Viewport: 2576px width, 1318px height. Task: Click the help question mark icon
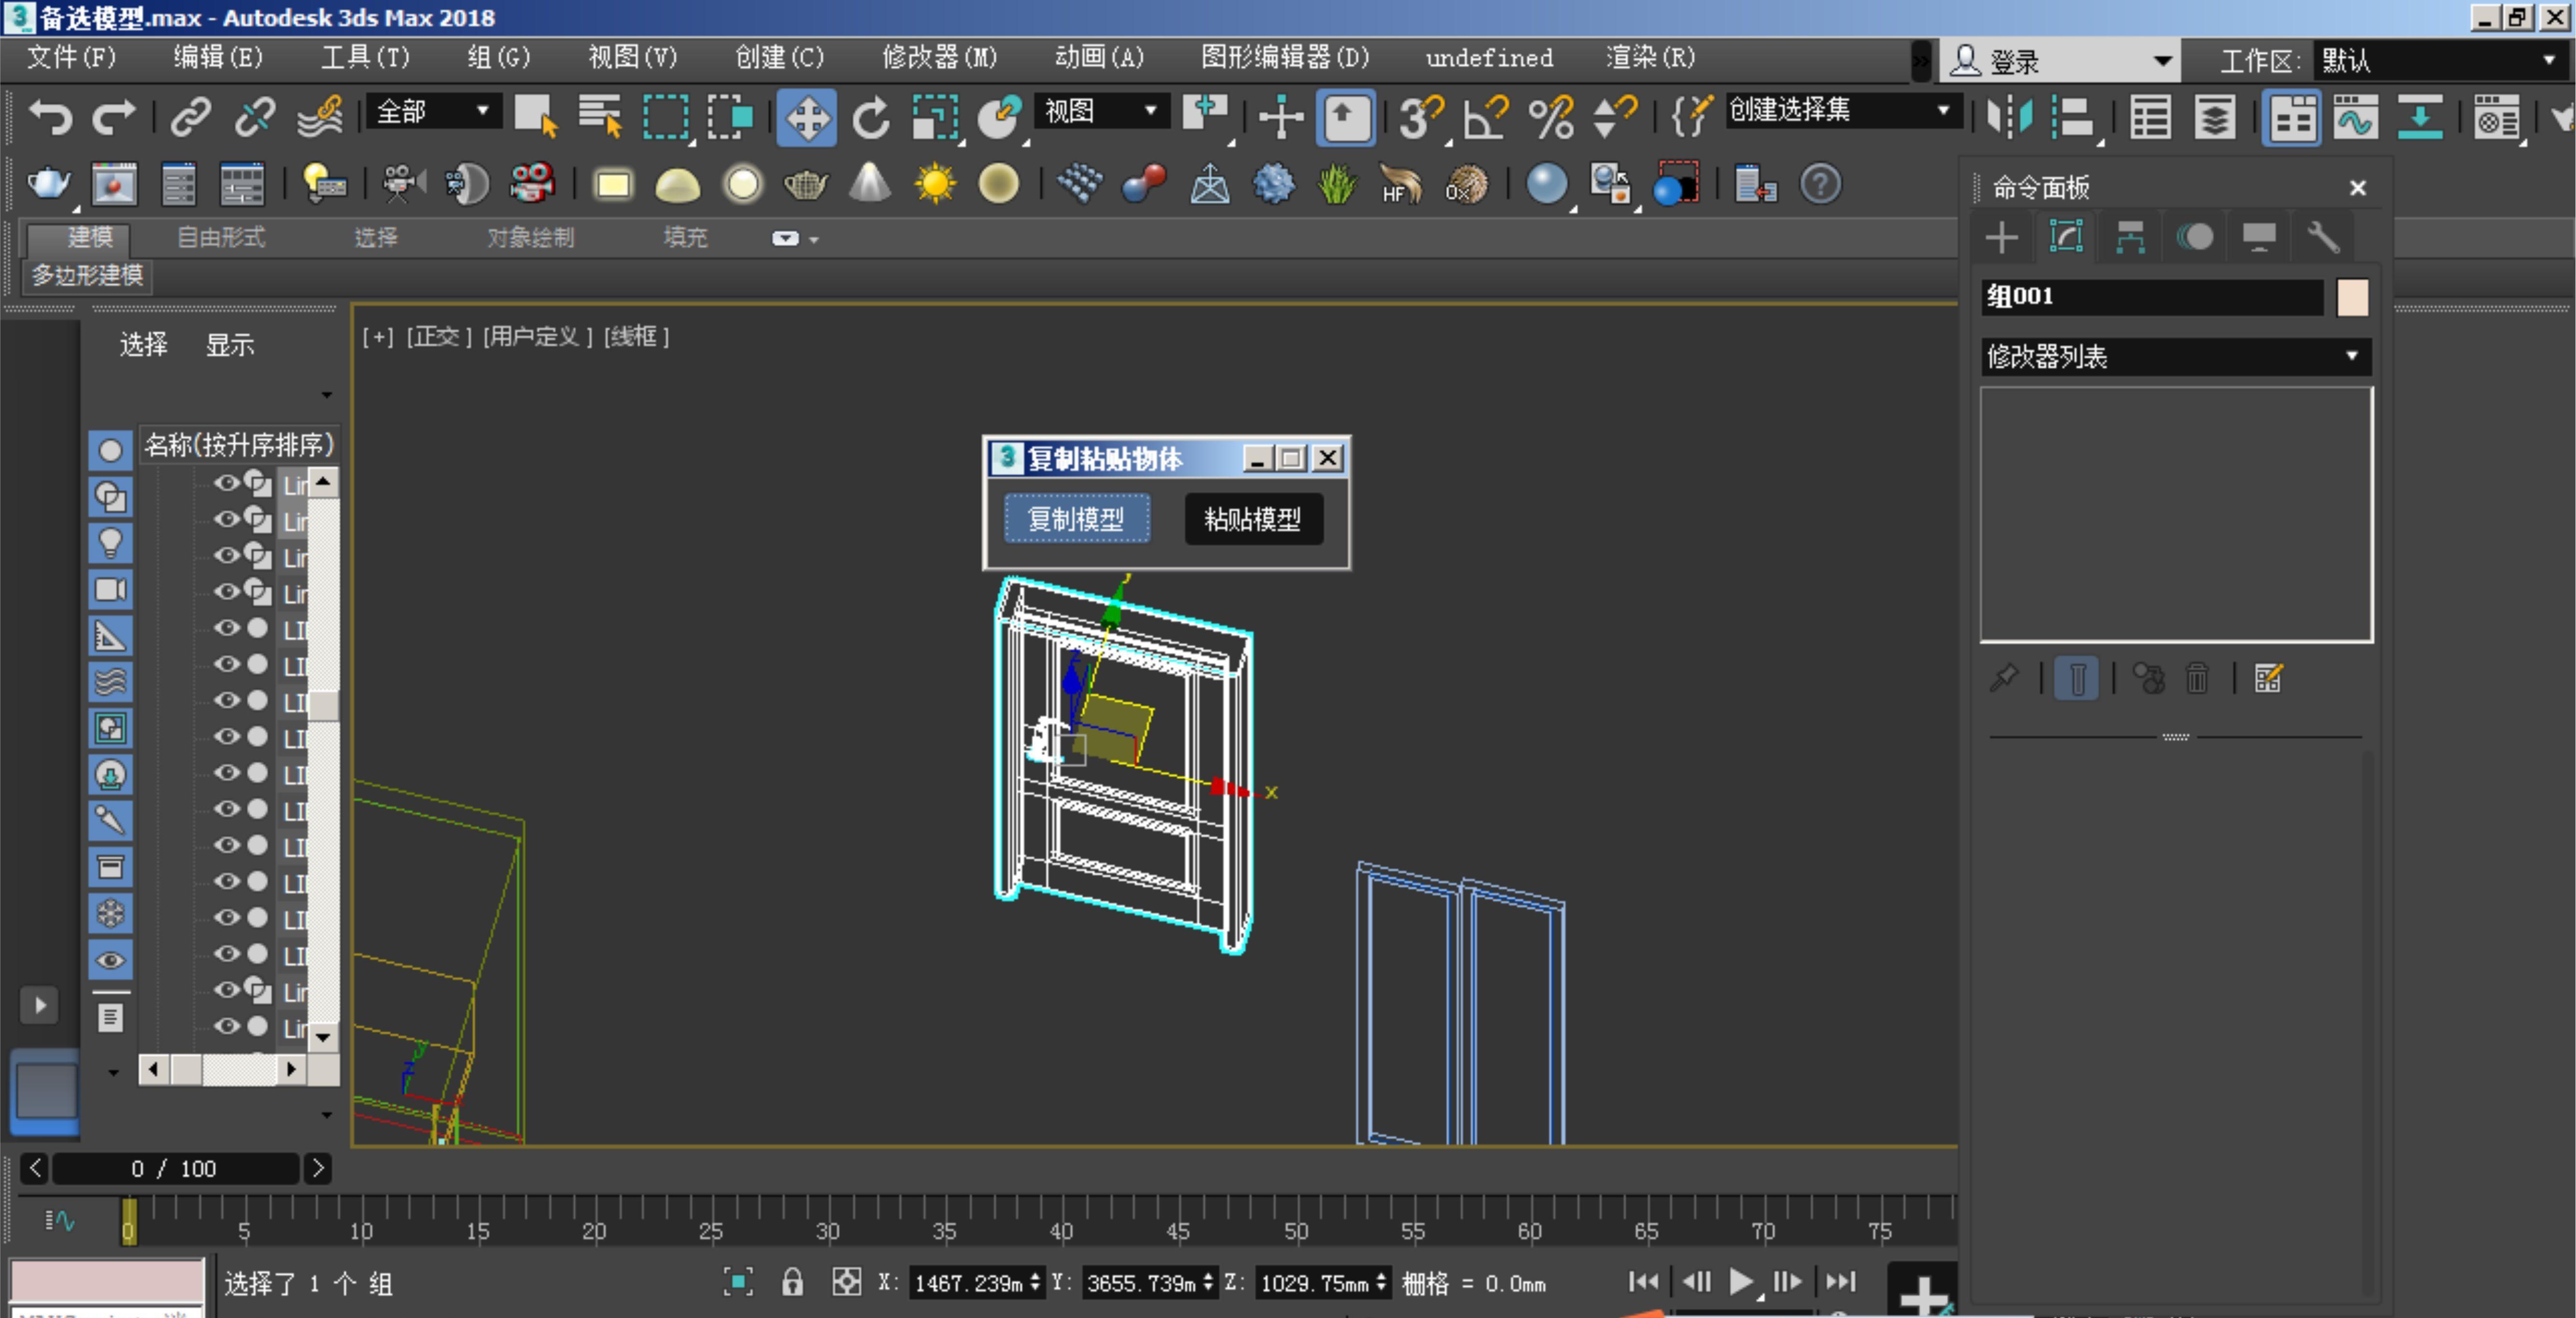click(1820, 184)
